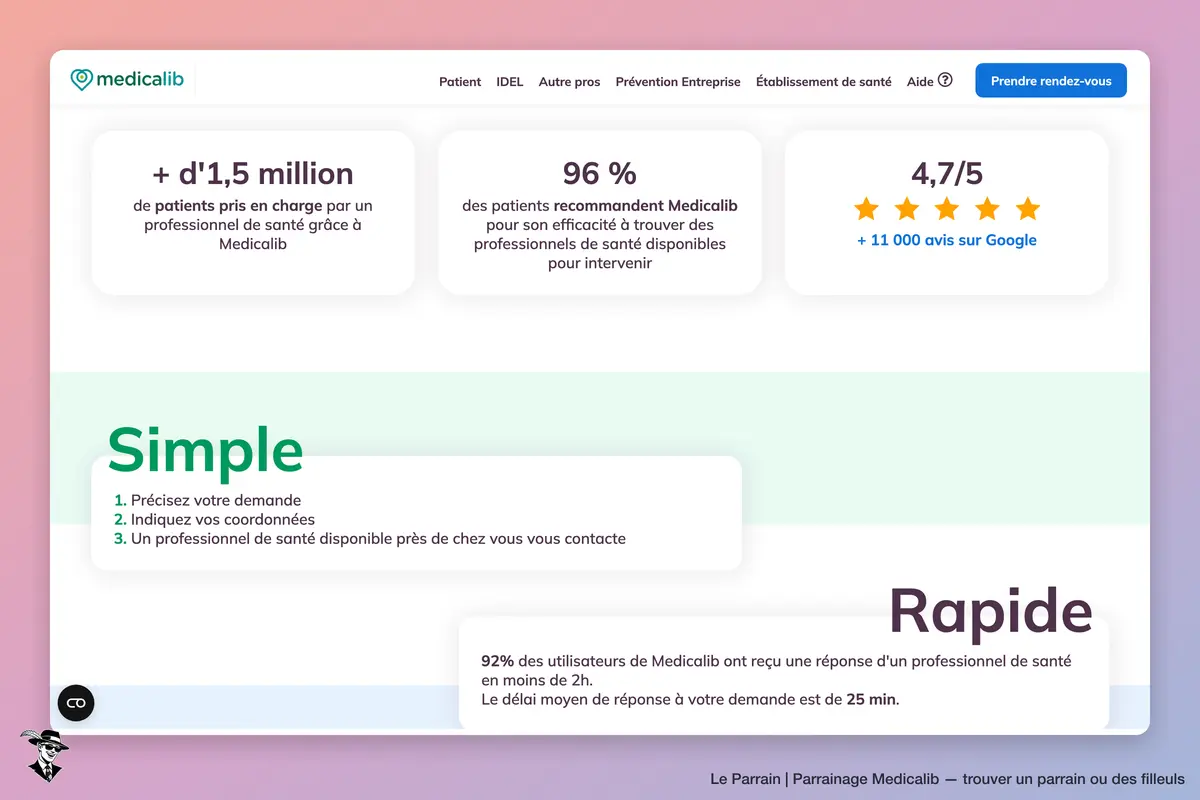The height and width of the screenshot is (800, 1200).
Task: Click the fifth rating star
Action: click(1028, 209)
